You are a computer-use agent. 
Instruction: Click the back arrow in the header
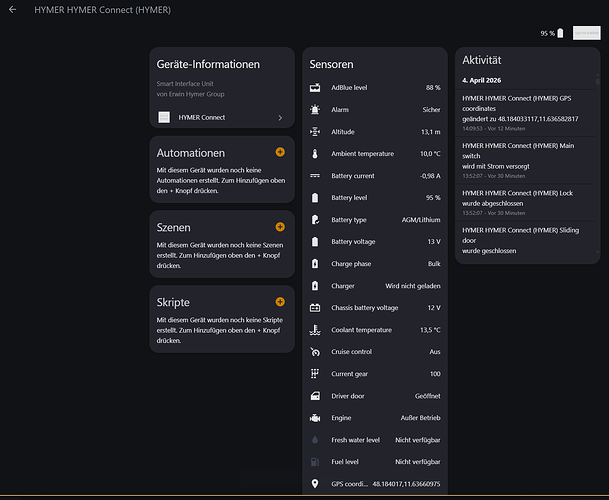click(x=13, y=10)
